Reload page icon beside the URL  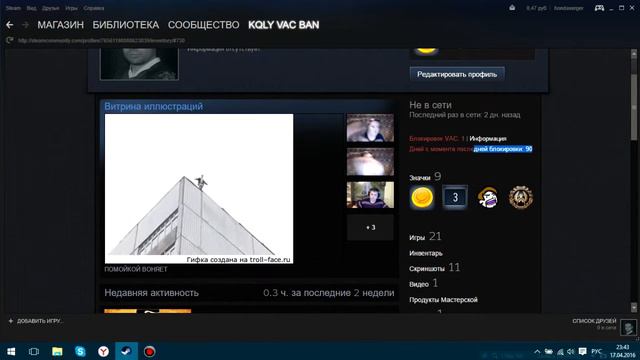click(10, 40)
